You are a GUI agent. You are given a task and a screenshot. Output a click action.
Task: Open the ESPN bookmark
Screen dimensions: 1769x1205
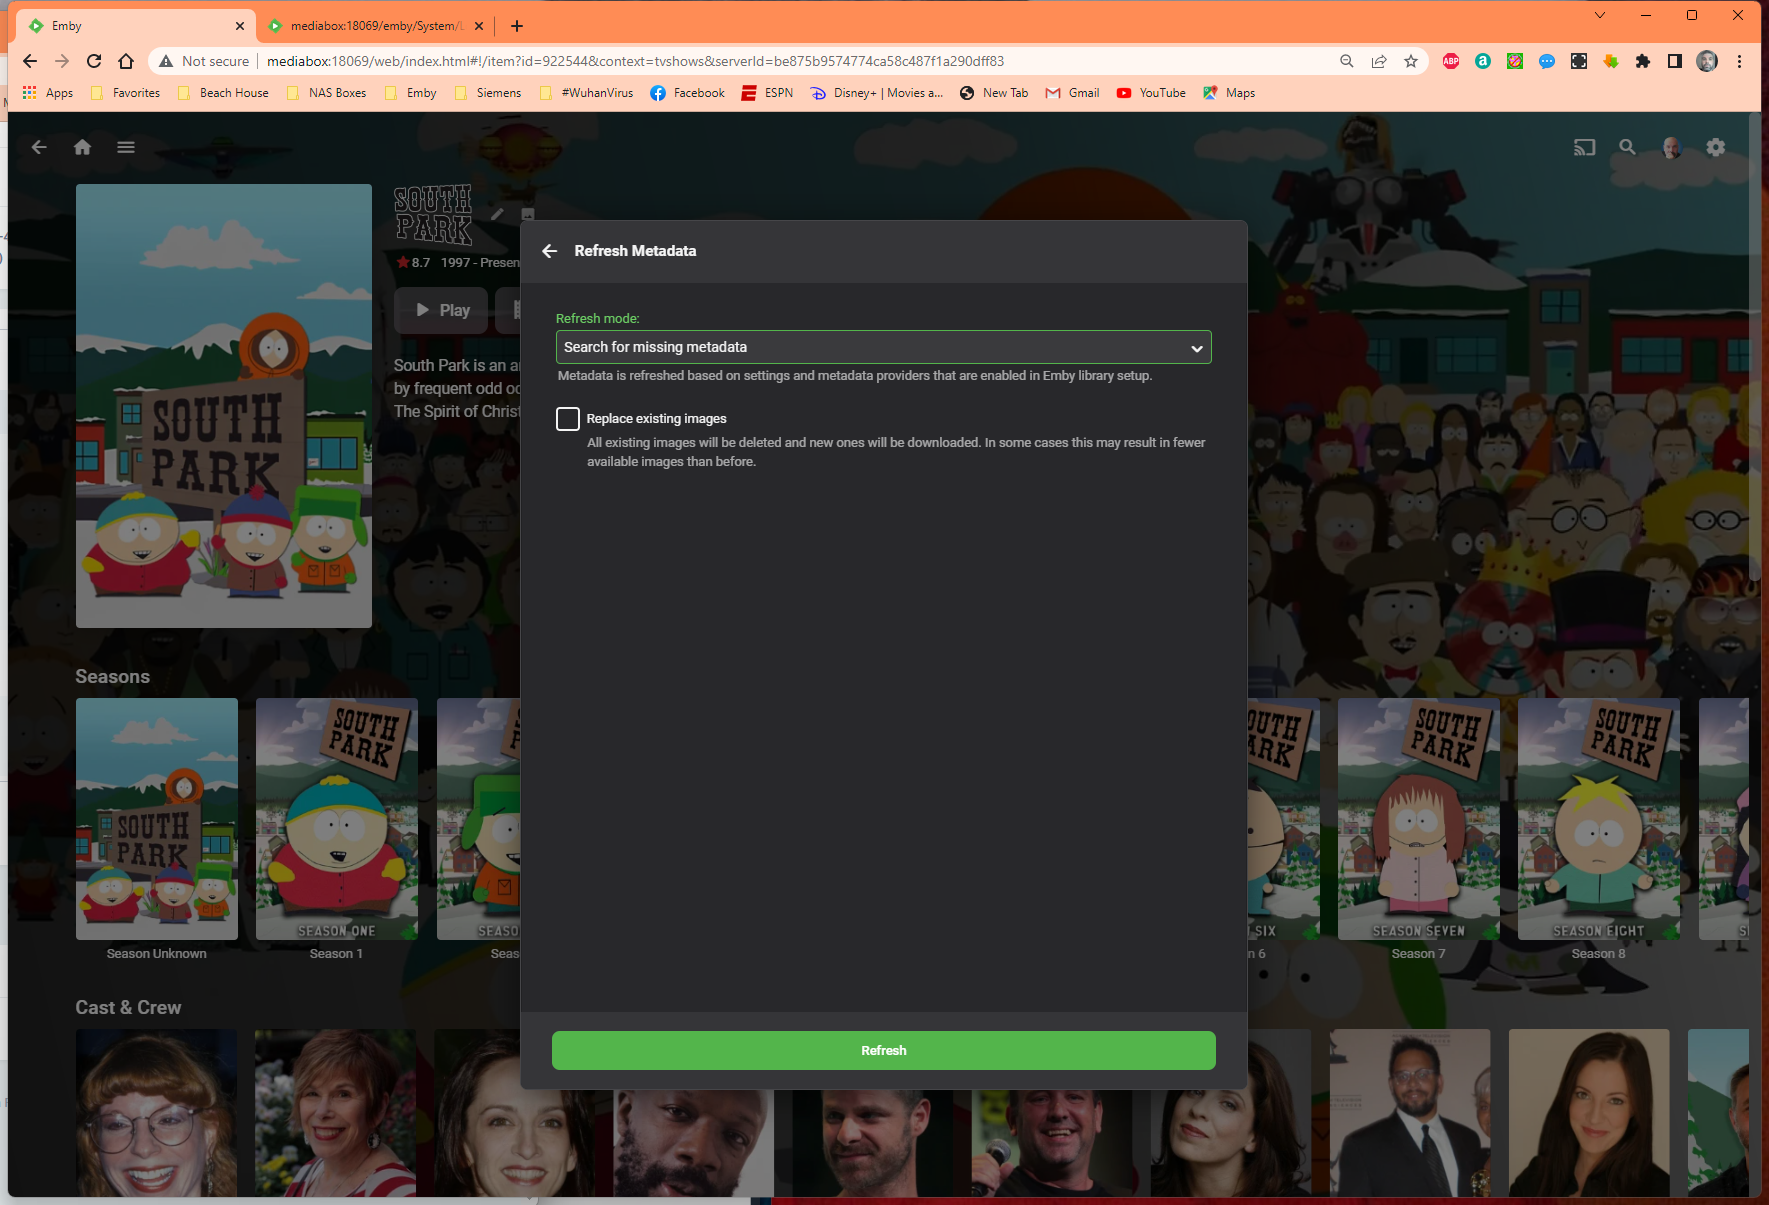pyautogui.click(x=767, y=93)
